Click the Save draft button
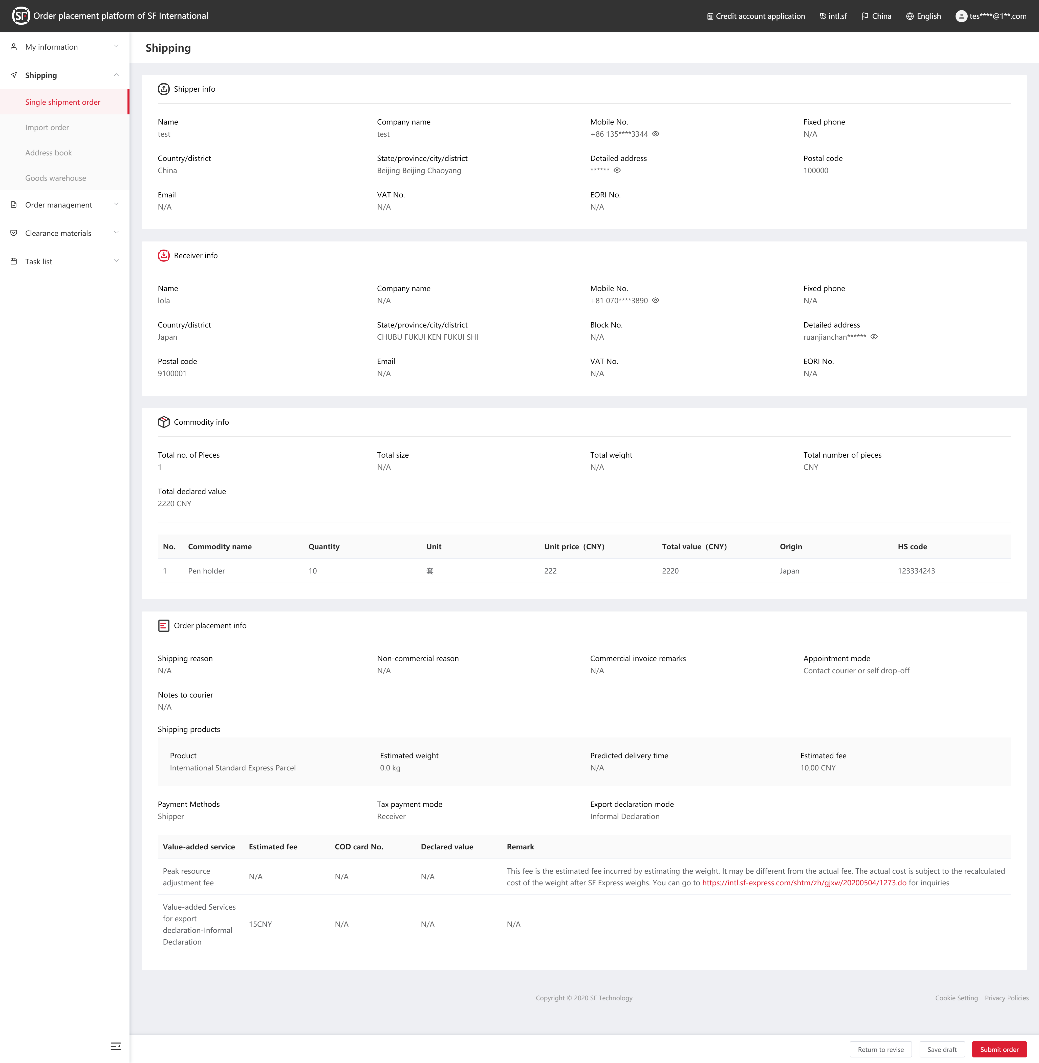The image size is (1039, 1063). point(942,1049)
